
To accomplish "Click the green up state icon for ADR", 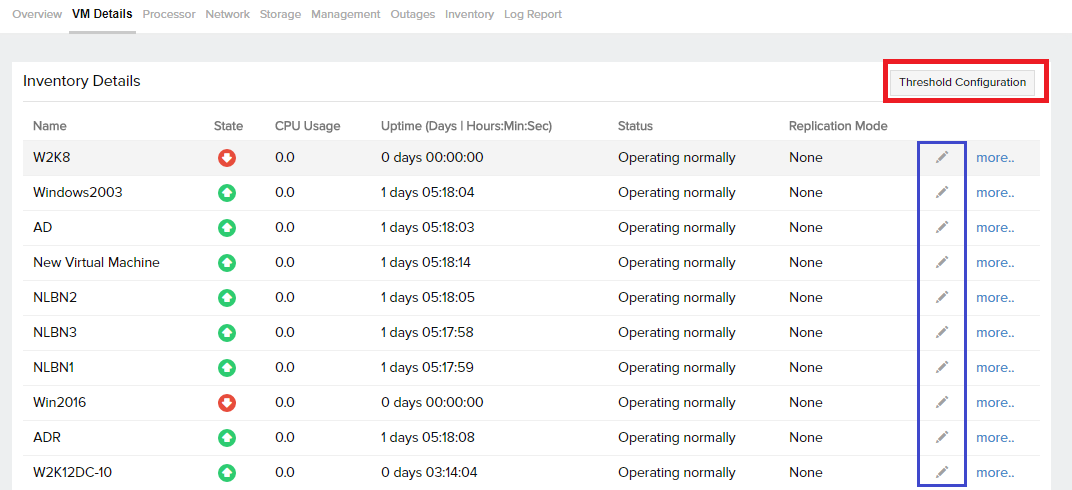I will [227, 438].
